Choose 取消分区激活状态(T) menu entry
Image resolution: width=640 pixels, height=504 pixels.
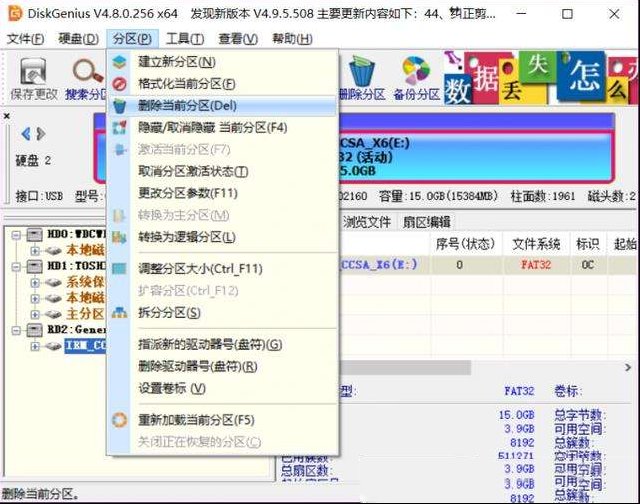223,171
